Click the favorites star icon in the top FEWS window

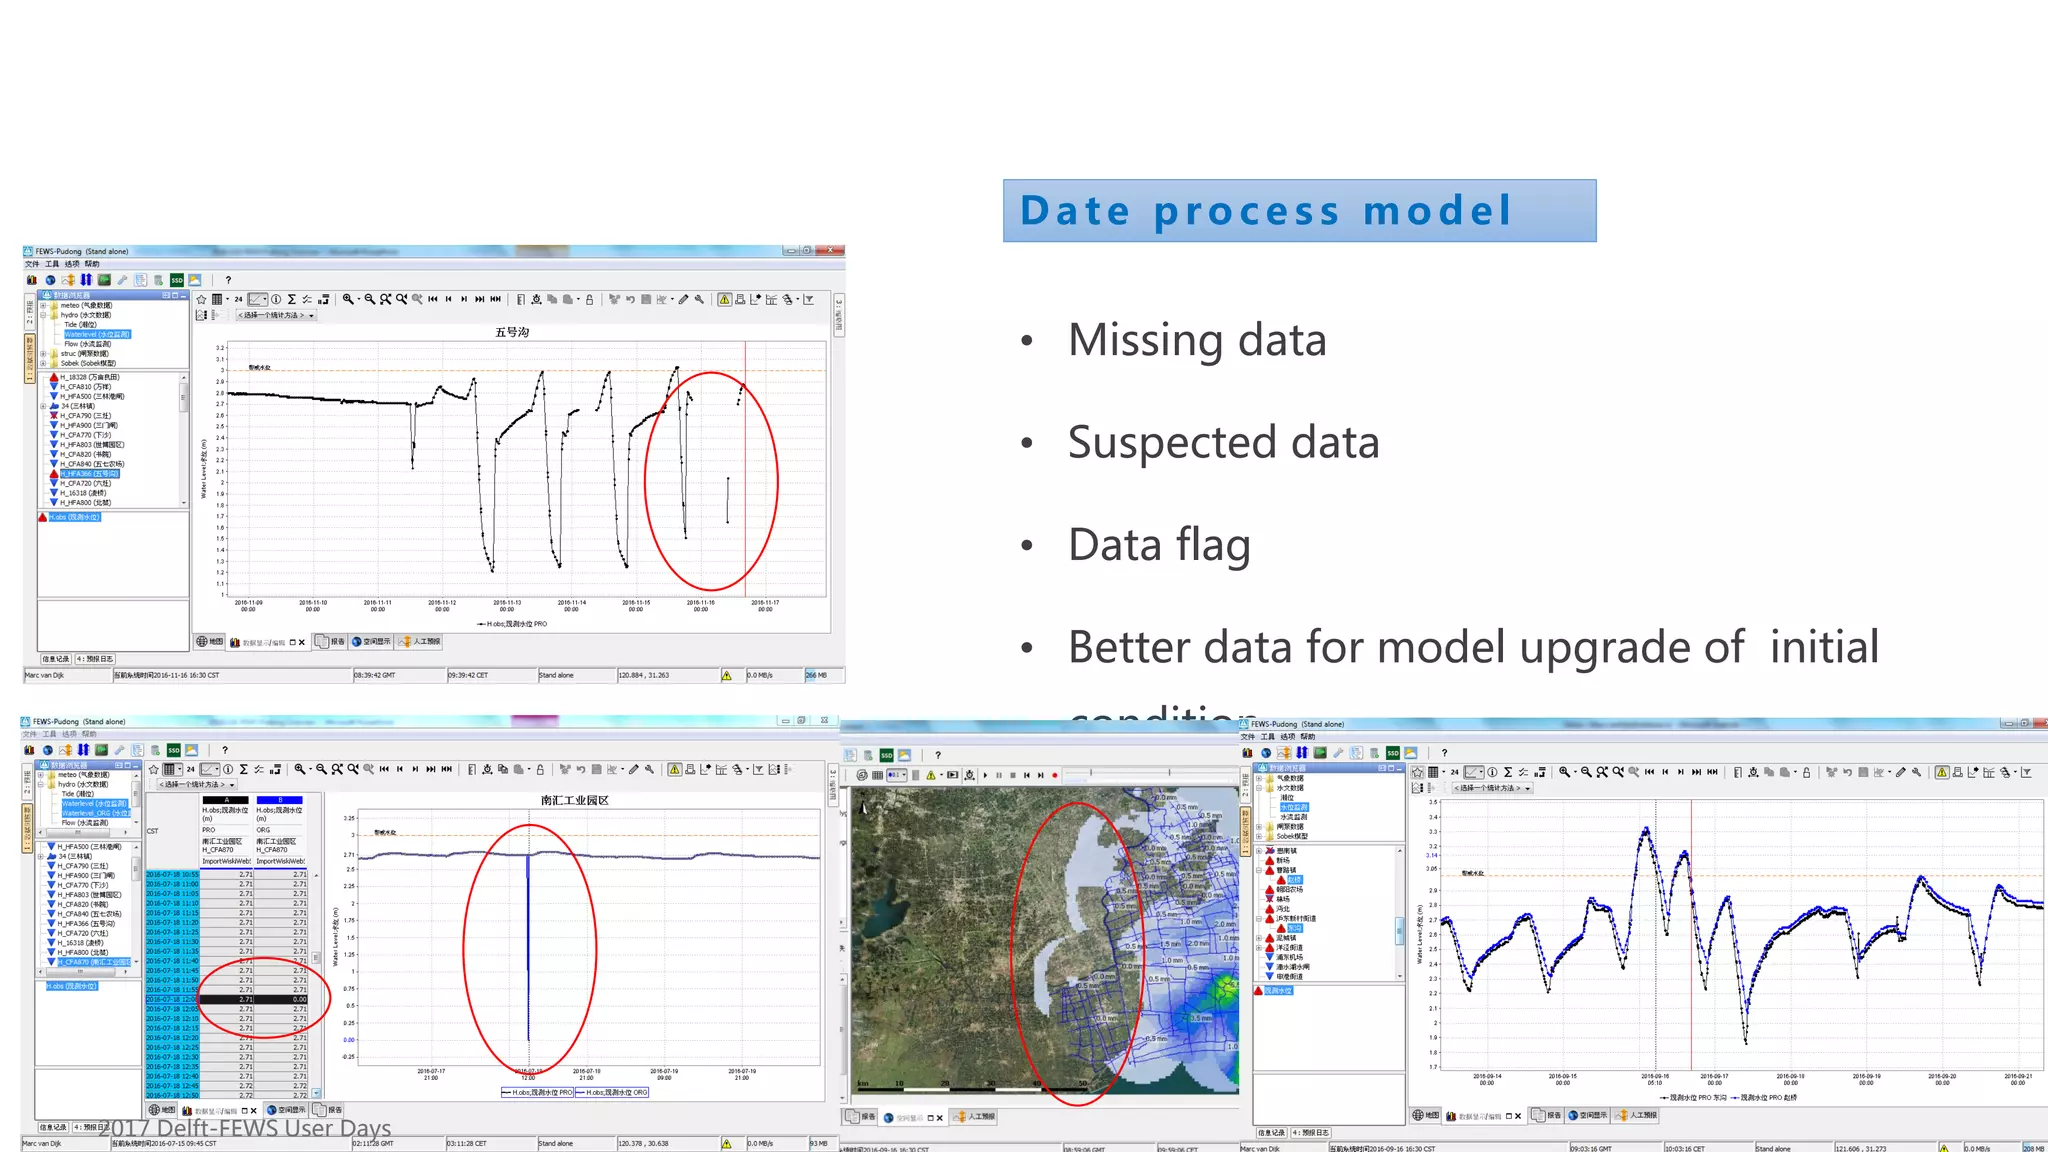tap(201, 299)
